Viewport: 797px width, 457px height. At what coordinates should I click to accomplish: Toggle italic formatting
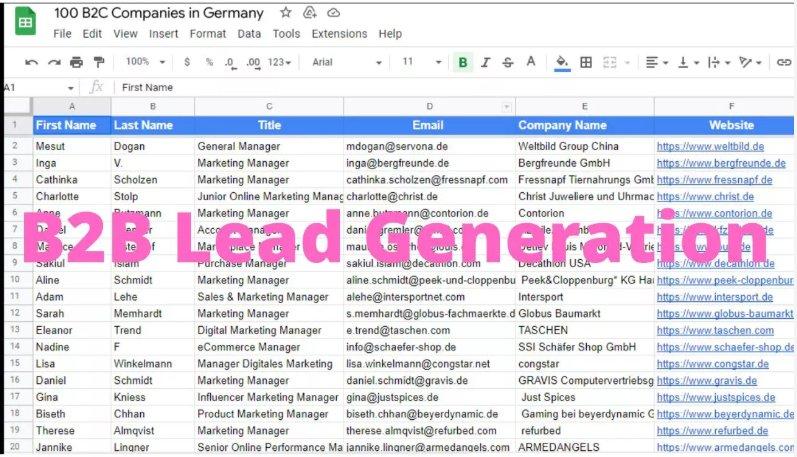[x=485, y=62]
